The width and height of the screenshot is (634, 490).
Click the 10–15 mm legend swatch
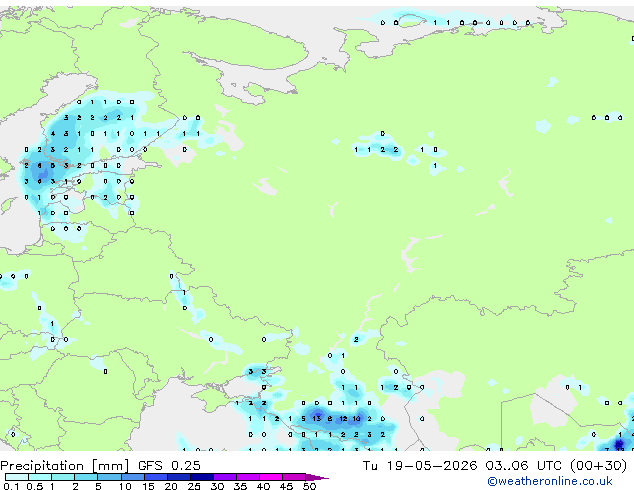click(x=132, y=477)
